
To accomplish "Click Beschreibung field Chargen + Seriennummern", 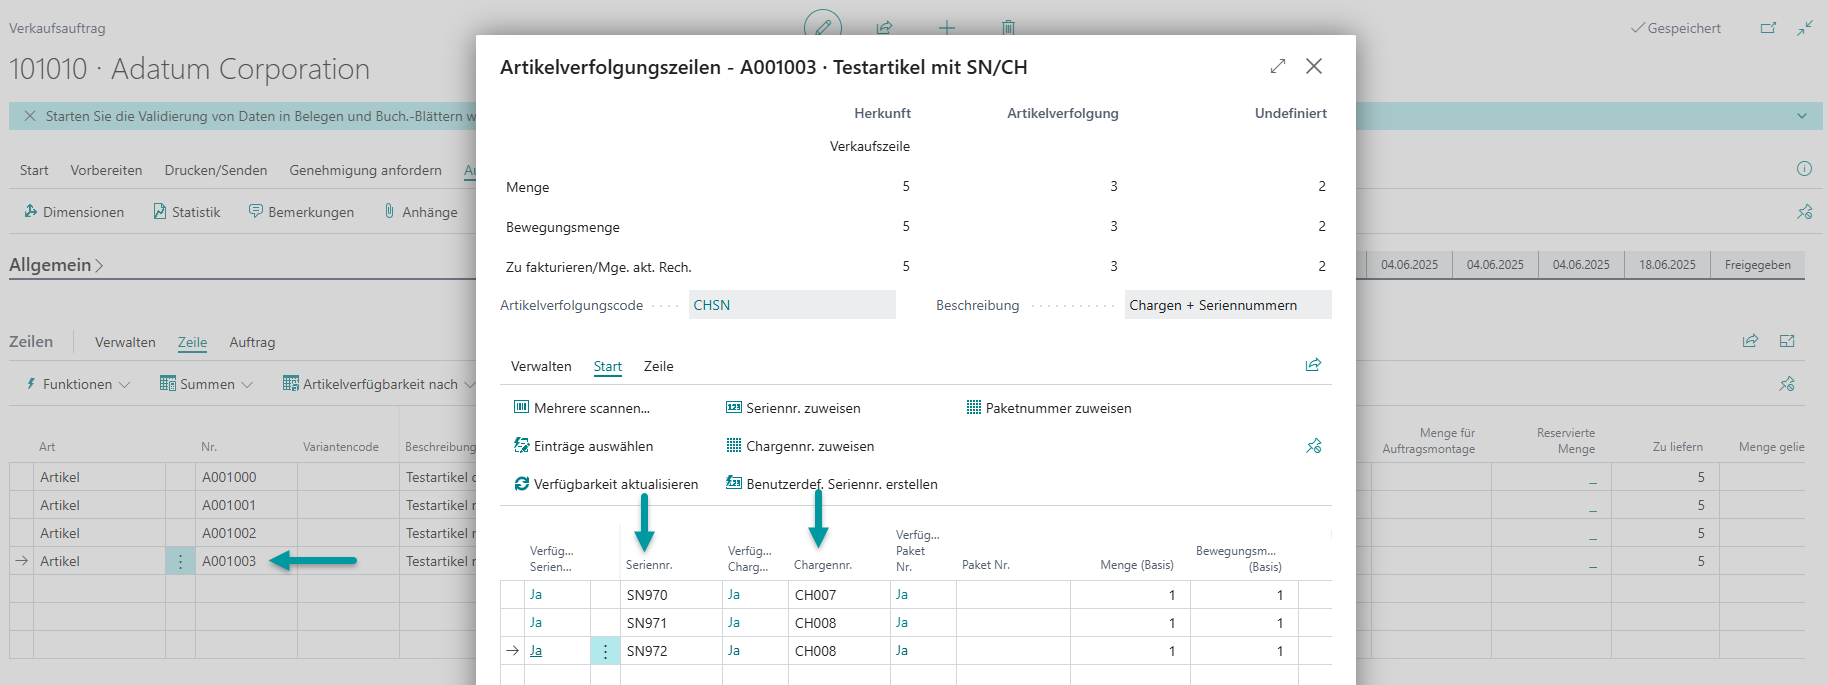I will click(x=1228, y=305).
